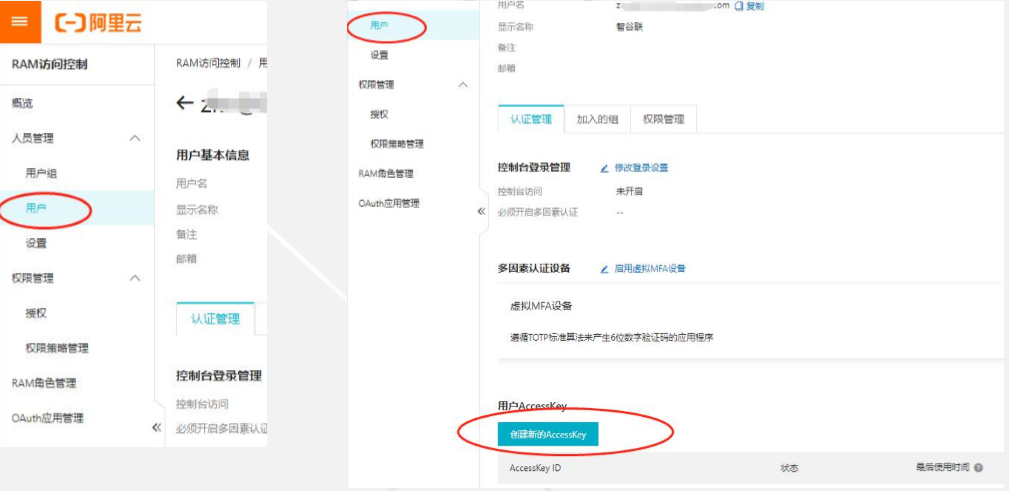Switch to 认证管理 tab in zoomed view
Image resolution: width=1009 pixels, height=491 pixels.
[x=215, y=319]
